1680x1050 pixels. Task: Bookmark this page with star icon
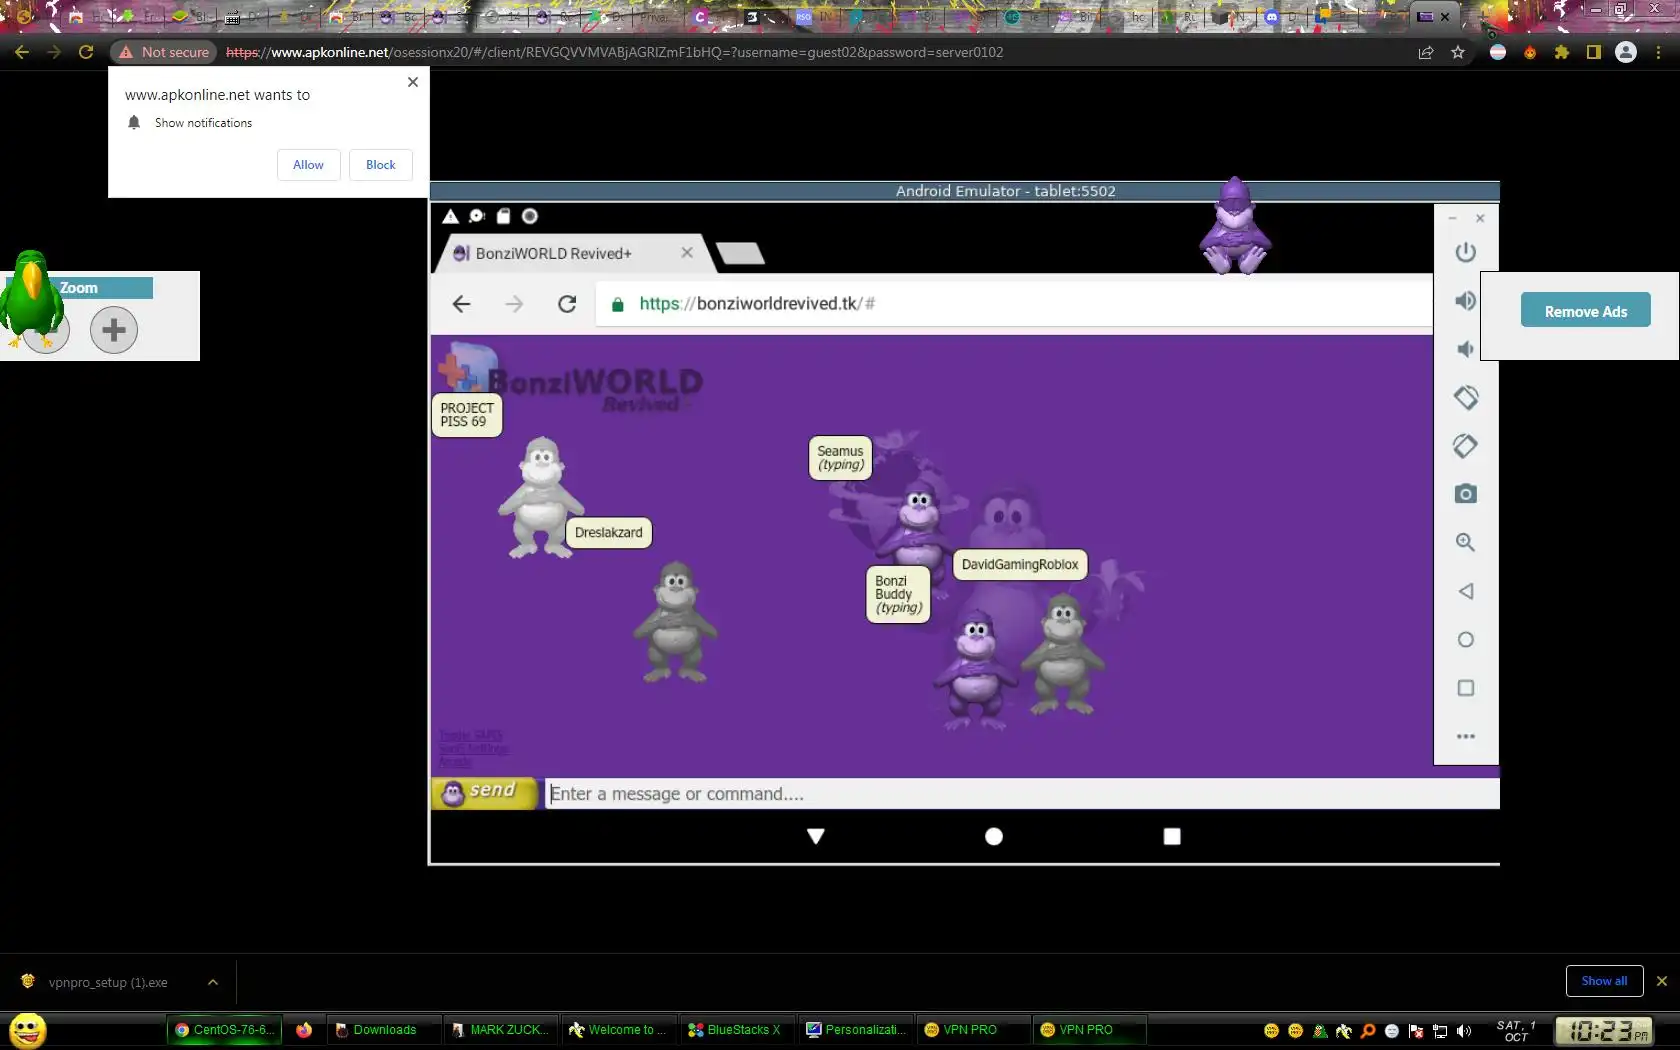(1458, 52)
